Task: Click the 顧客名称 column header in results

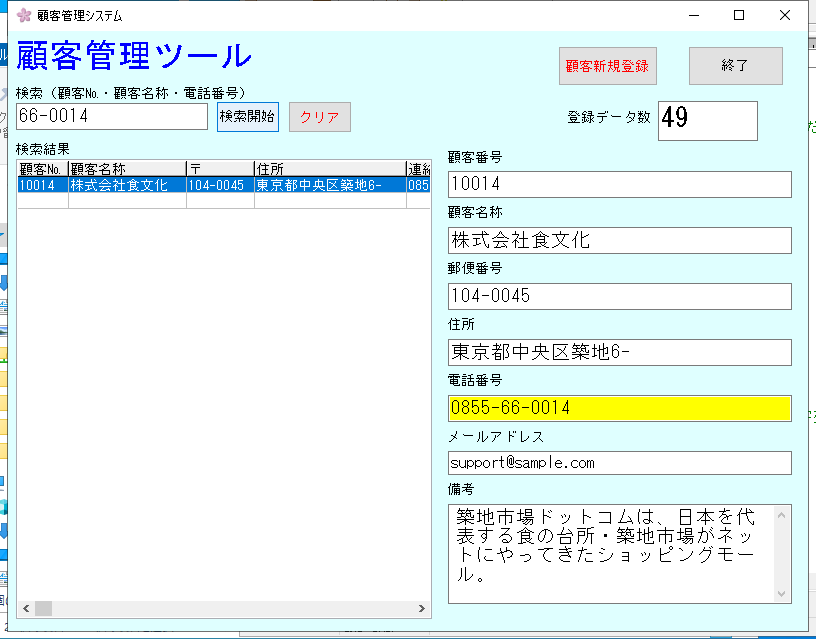Action: (x=127, y=169)
